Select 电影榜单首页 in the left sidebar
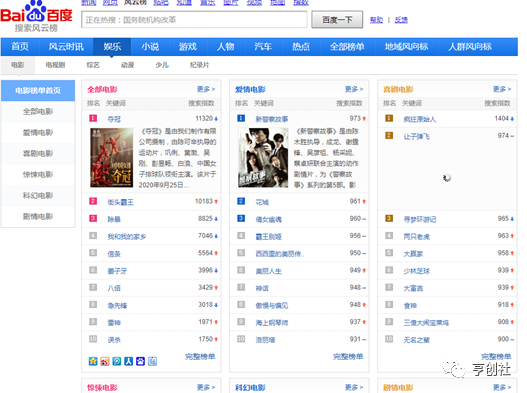This screenshot has height=393, width=527. [38, 91]
